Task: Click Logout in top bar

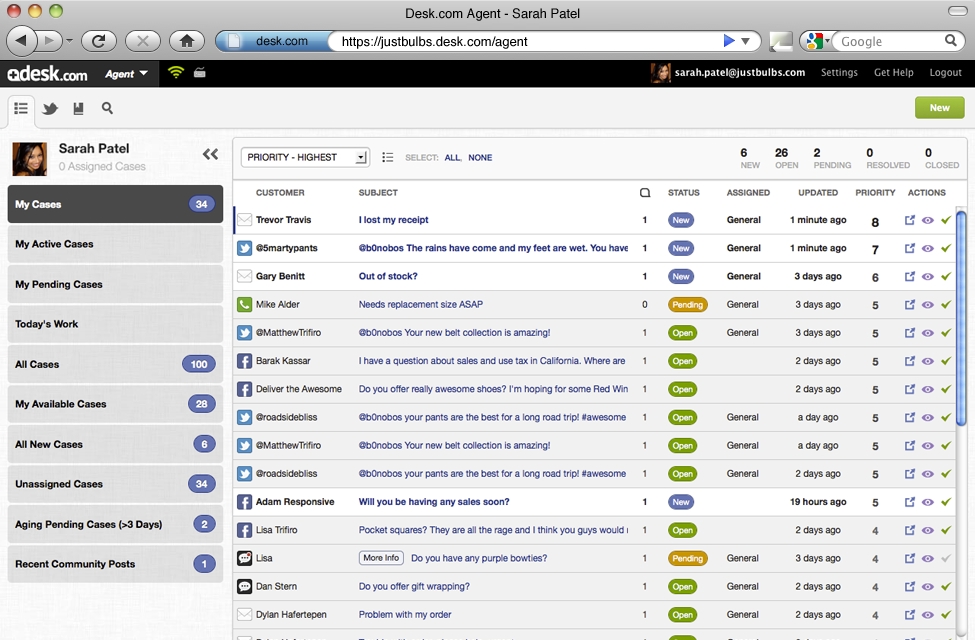Action: (945, 73)
